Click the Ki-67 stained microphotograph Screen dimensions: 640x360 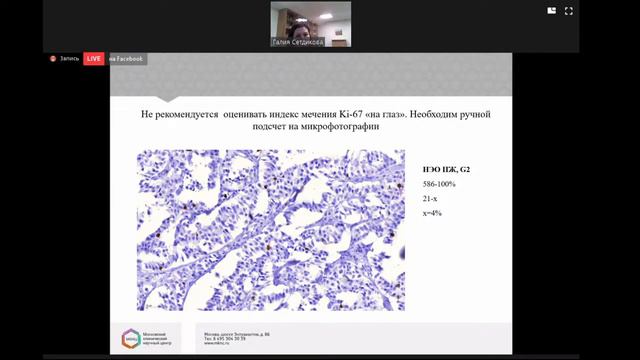click(x=271, y=230)
